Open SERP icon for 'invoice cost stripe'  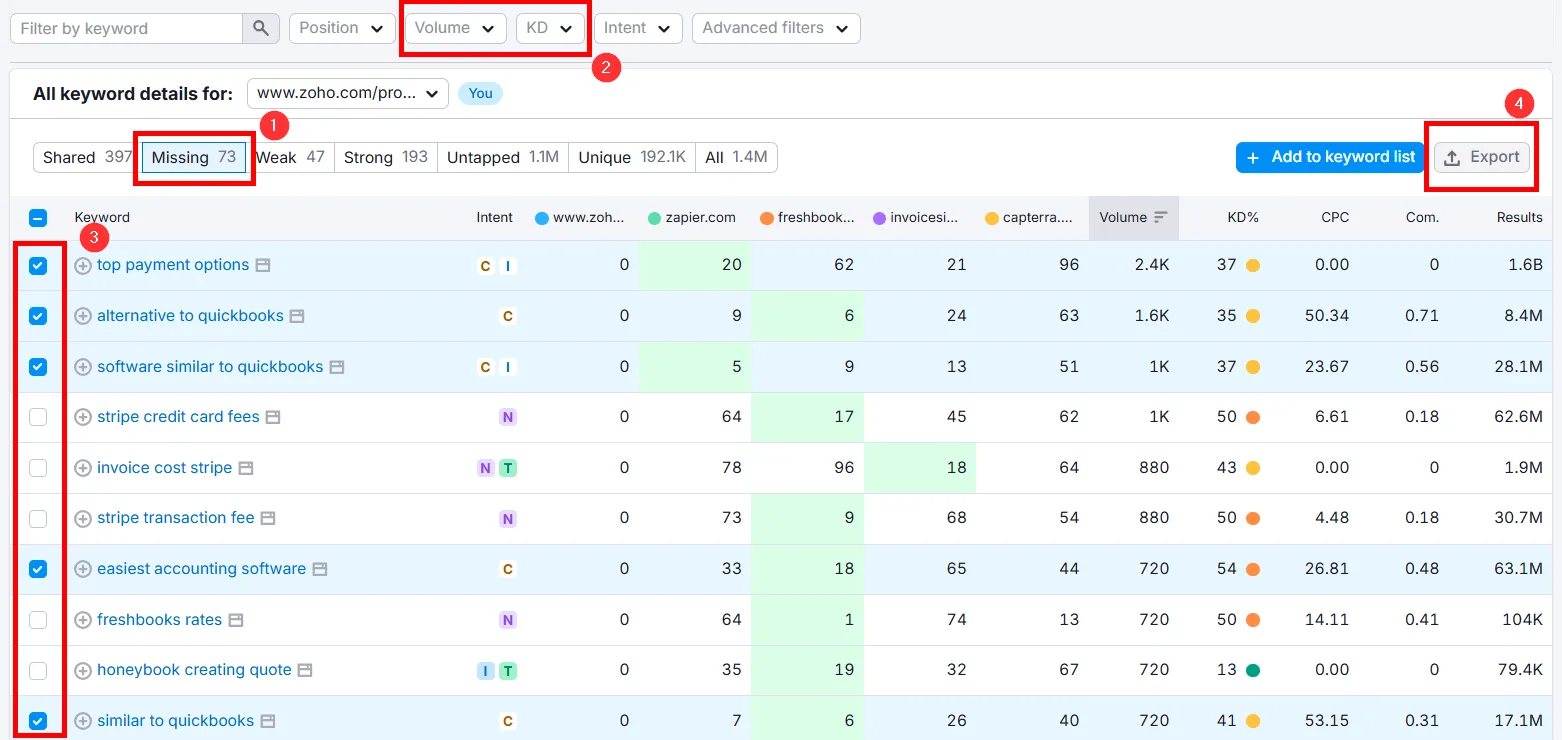click(x=246, y=468)
